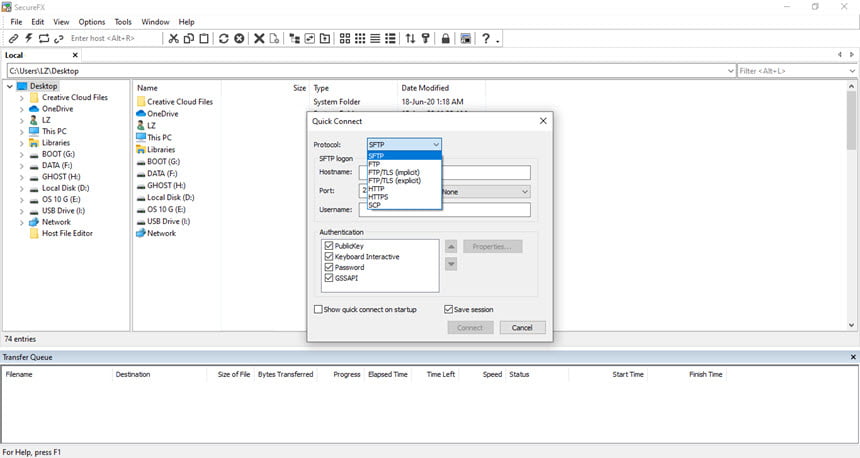Open the Edit menu
This screenshot has height=458, width=860.
[x=37, y=22]
